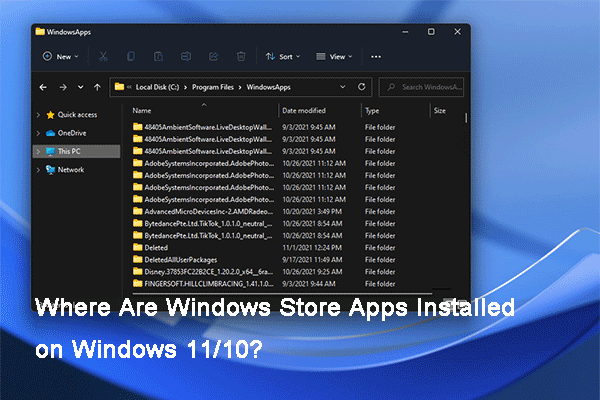Click date 11/1/2021 12:24 PM

(312, 248)
